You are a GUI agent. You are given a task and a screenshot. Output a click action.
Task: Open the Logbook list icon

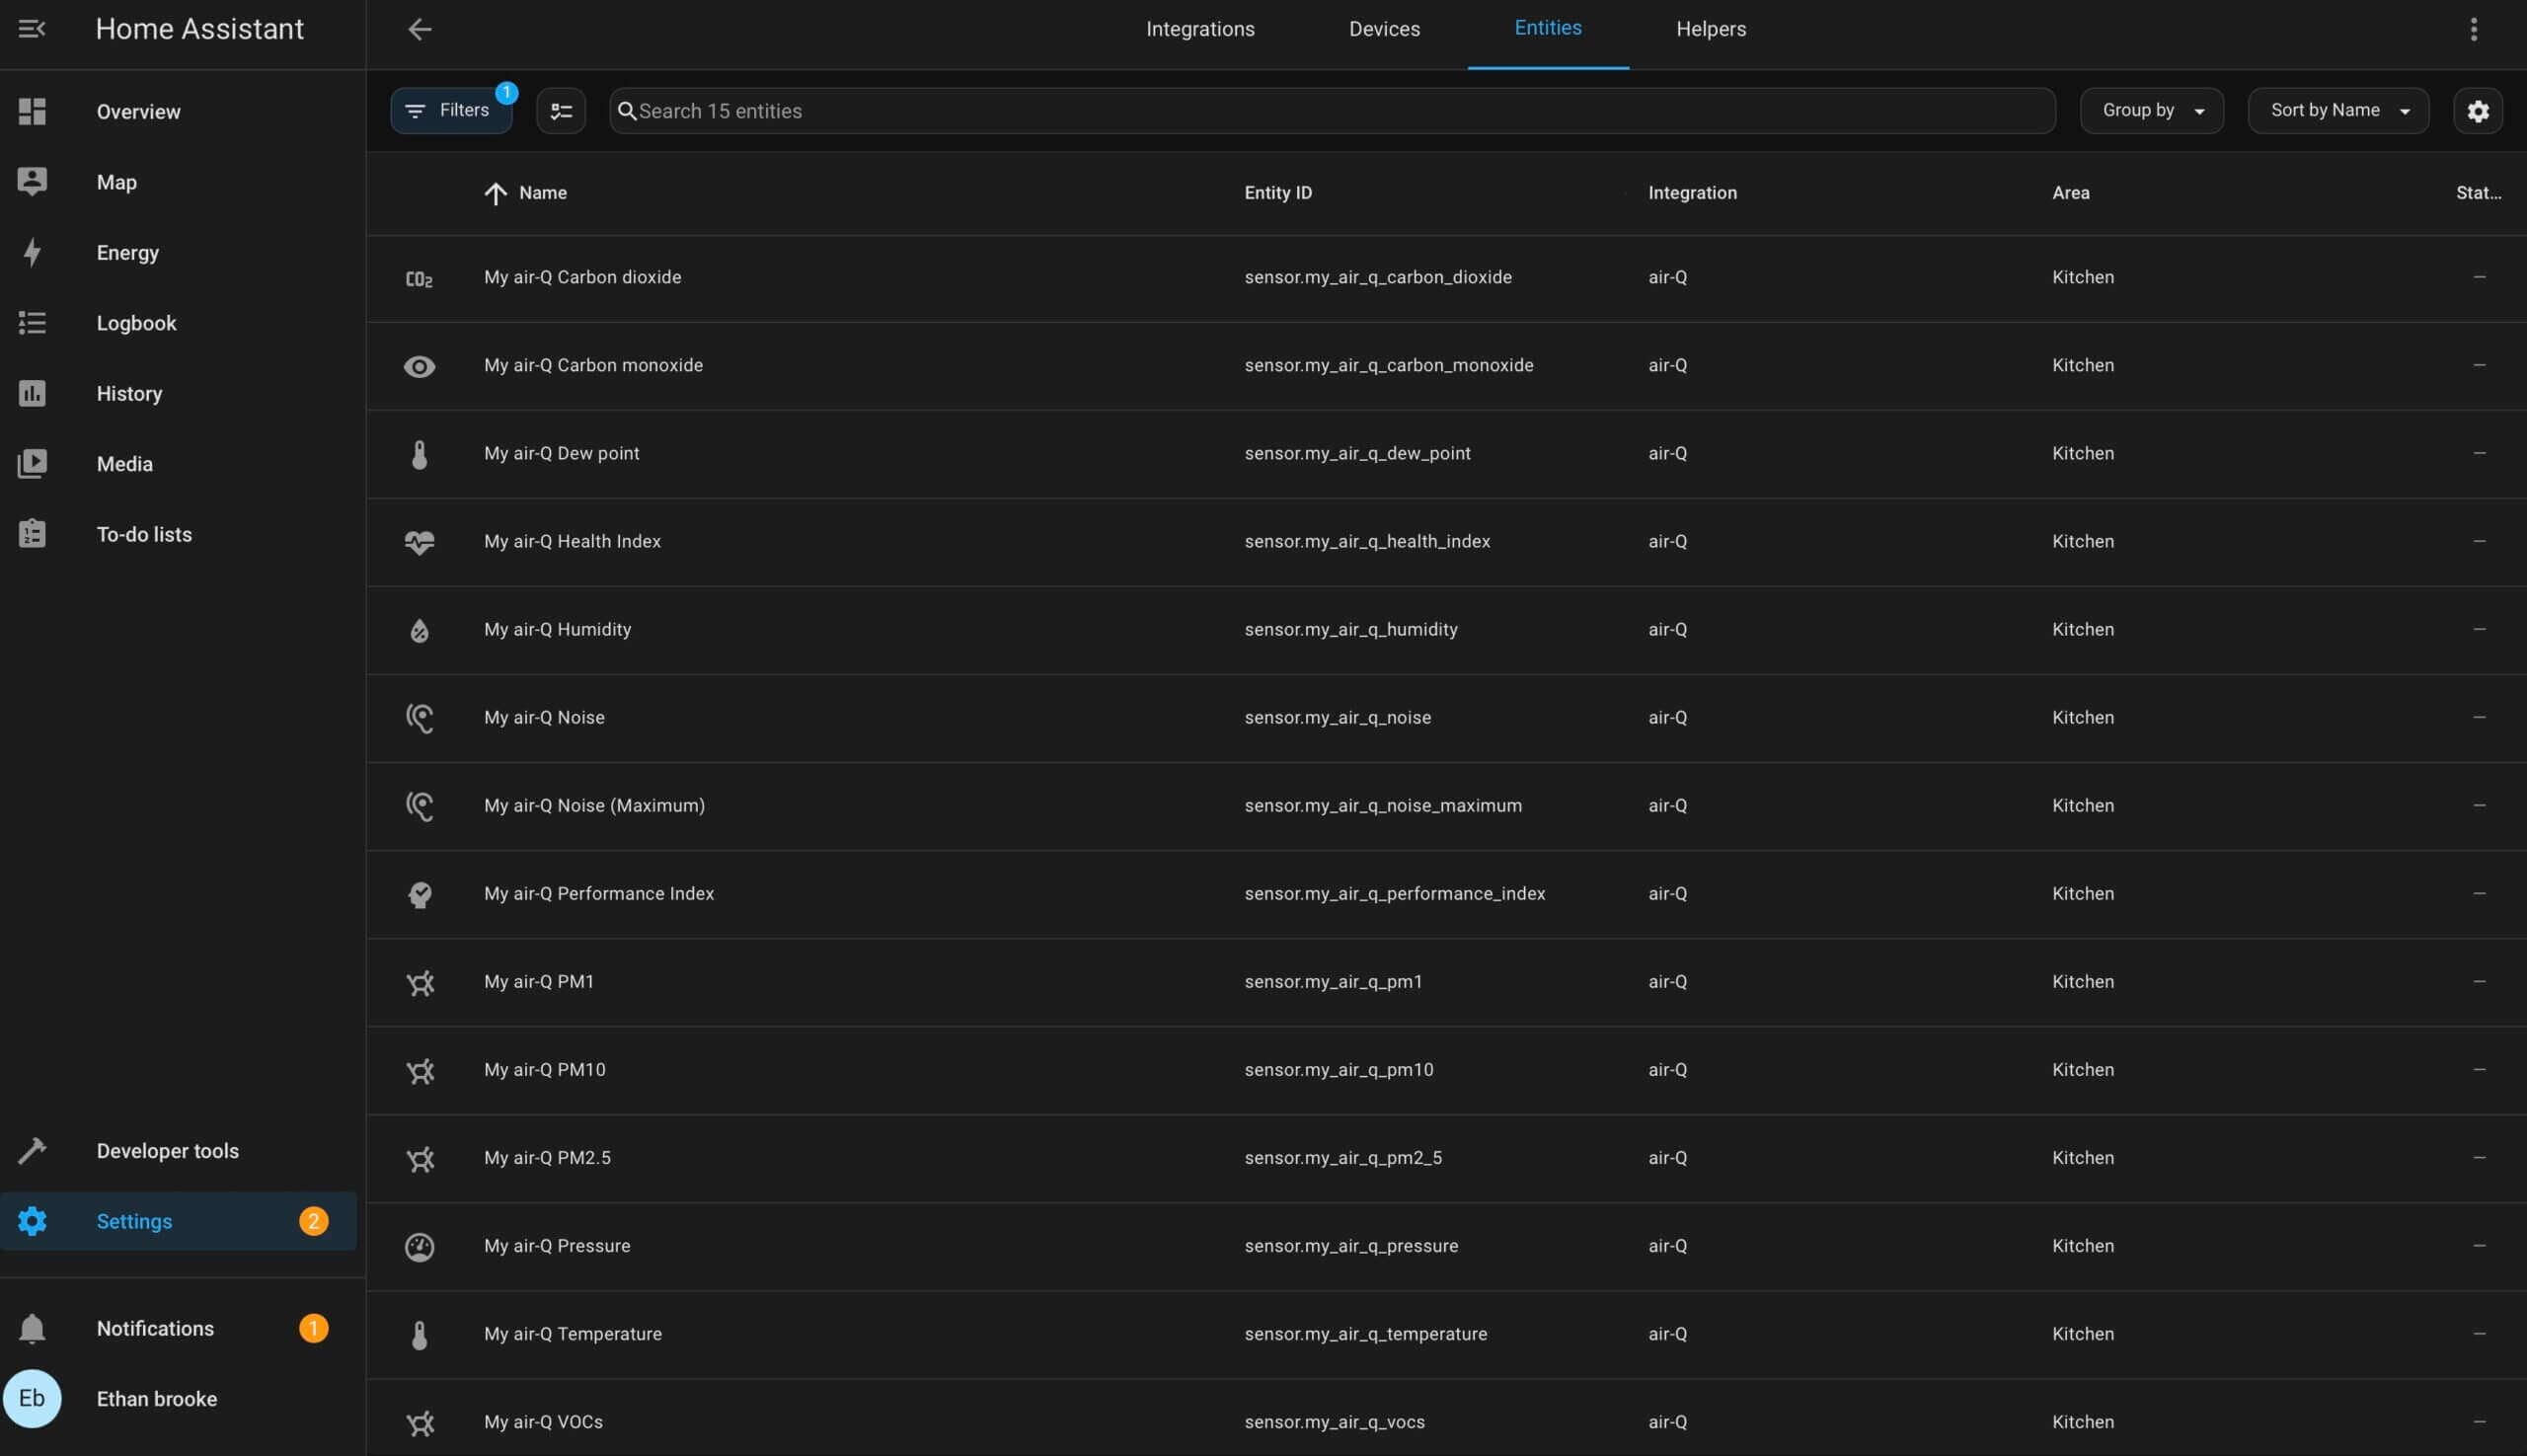(32, 323)
